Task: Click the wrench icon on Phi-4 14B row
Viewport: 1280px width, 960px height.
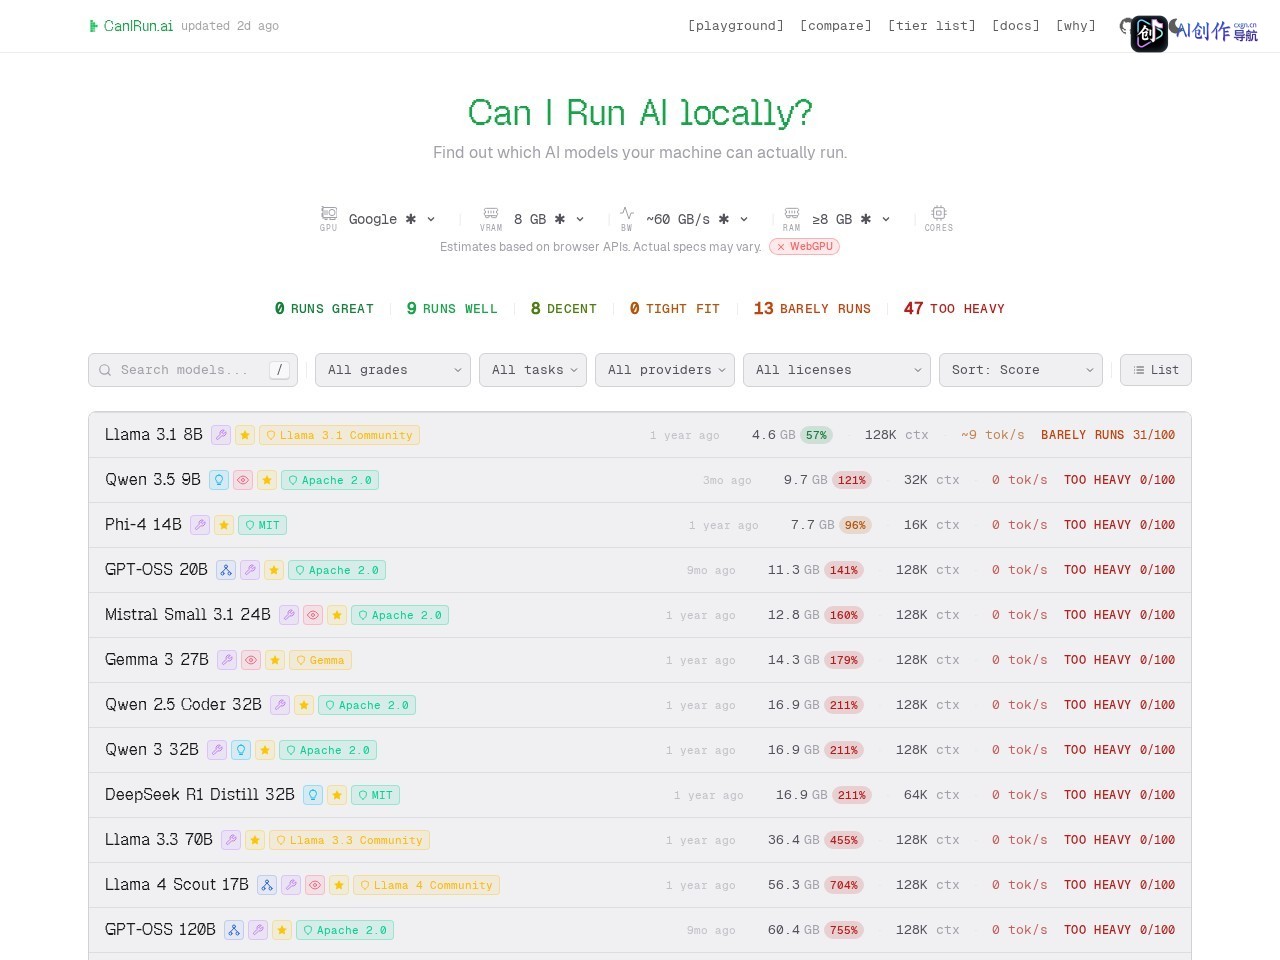Action: coord(200,525)
